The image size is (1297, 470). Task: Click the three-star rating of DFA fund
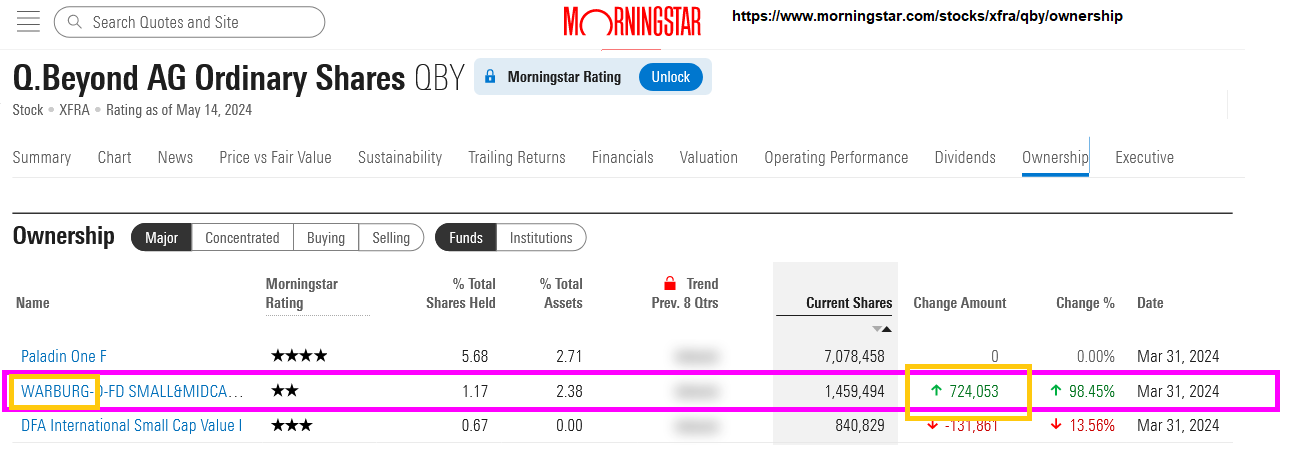pos(292,425)
